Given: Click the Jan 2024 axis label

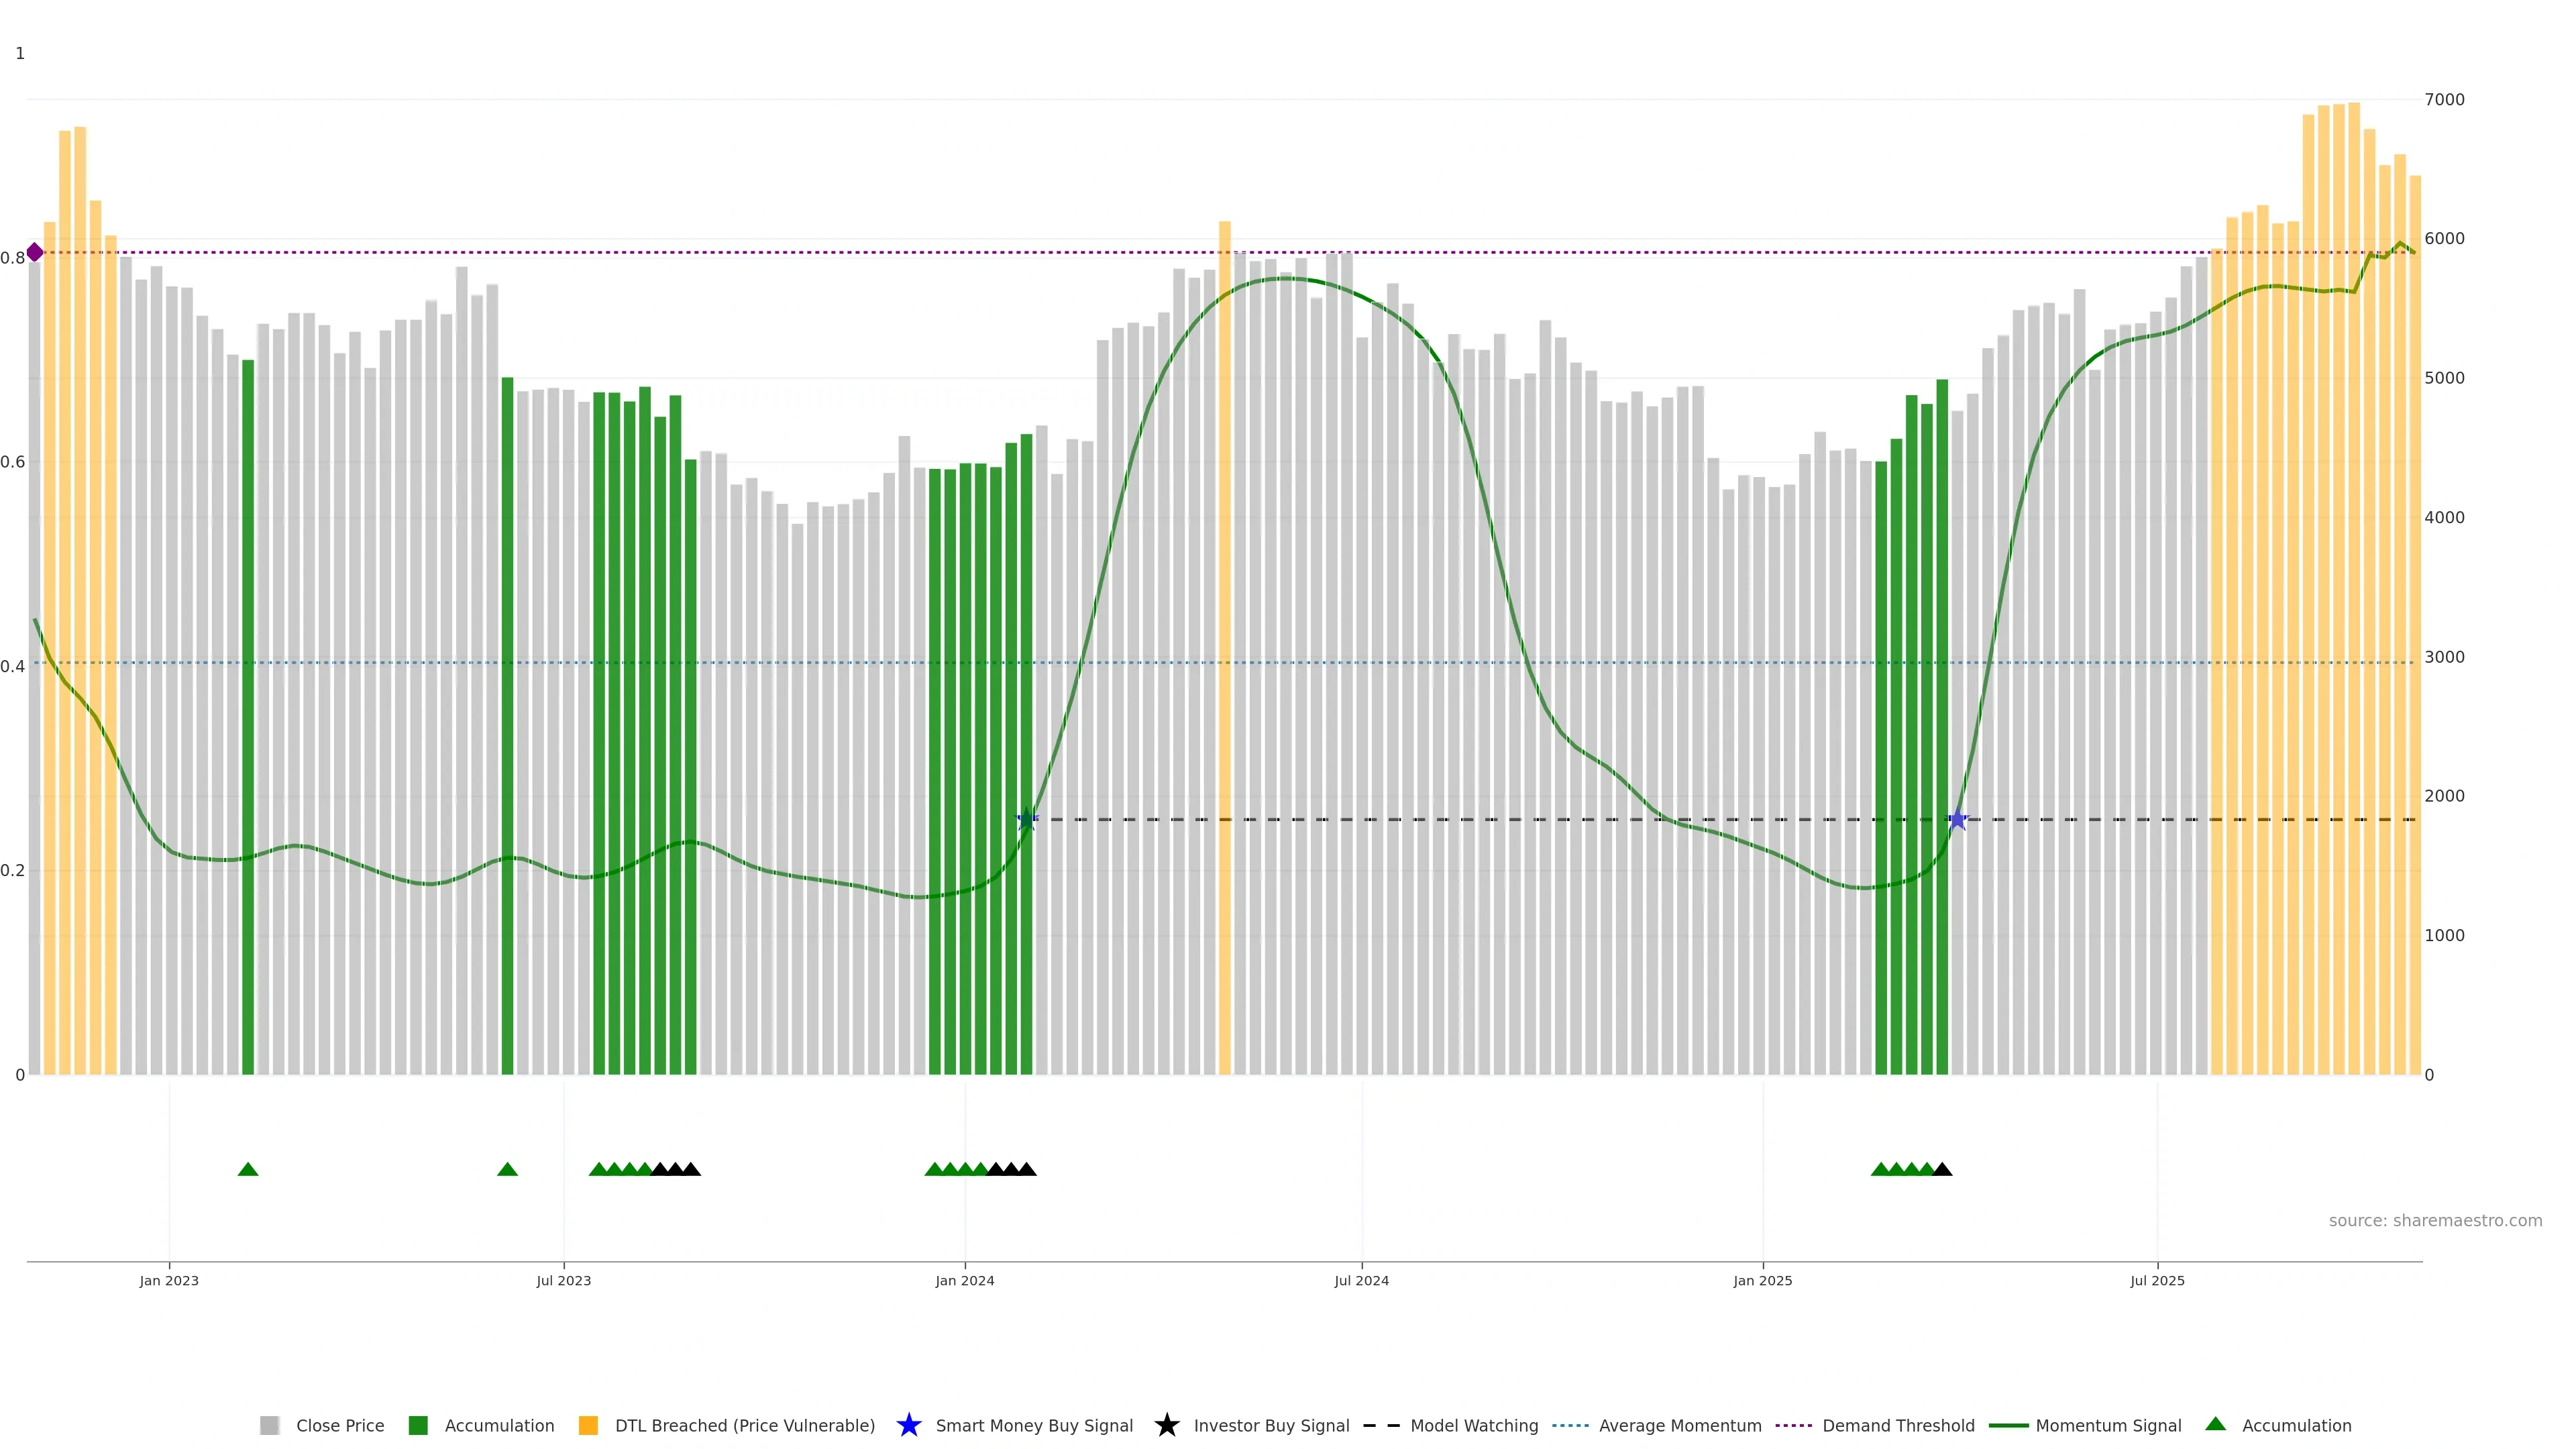Looking at the screenshot, I should pyautogui.click(x=964, y=1280).
